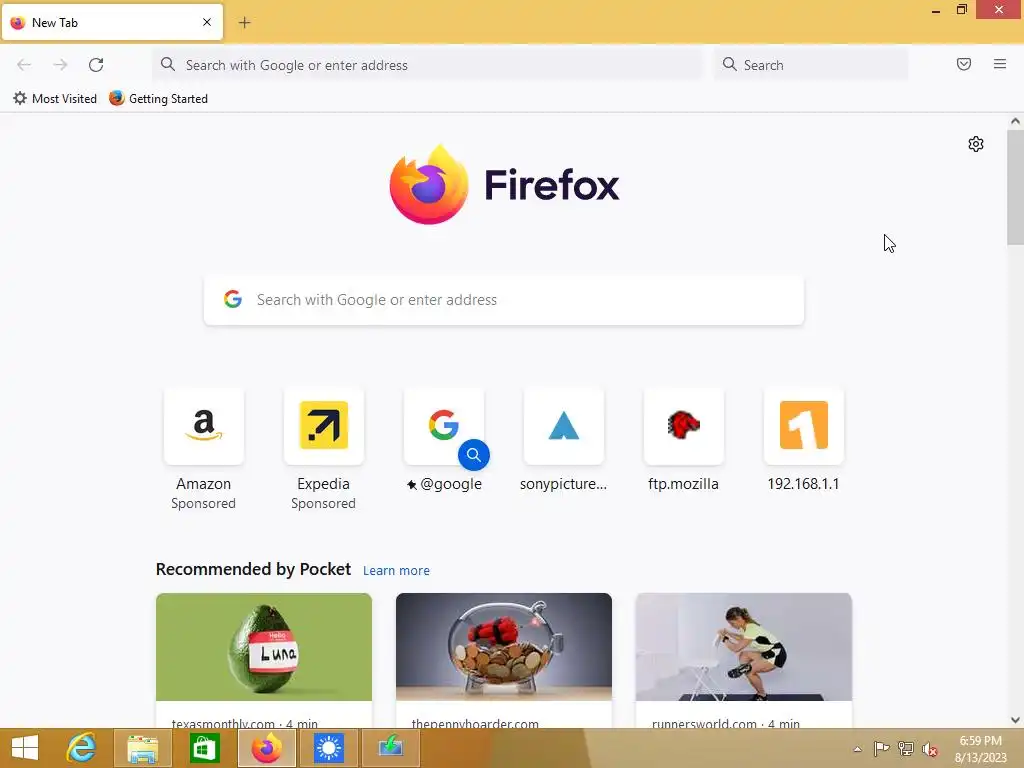Click the Firefox taskbar button
This screenshot has width=1024, height=768.
(266, 748)
